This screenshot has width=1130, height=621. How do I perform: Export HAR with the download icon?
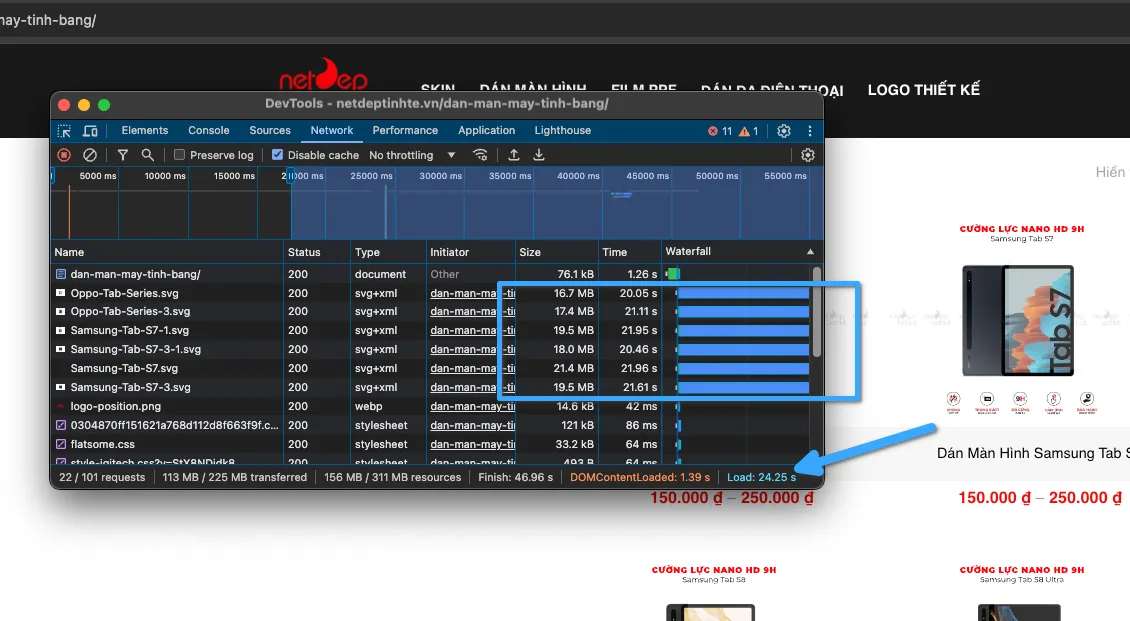[x=539, y=155]
